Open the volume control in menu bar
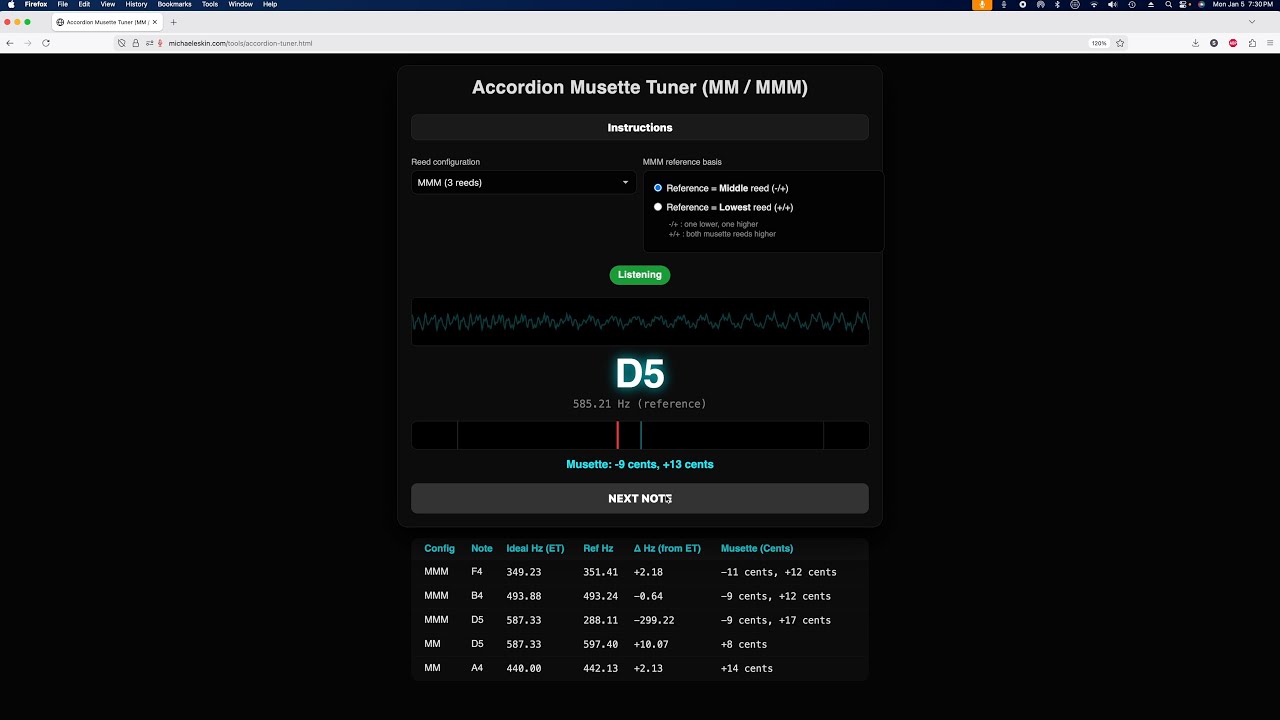Viewport: 1280px width, 720px height. click(x=1112, y=4)
